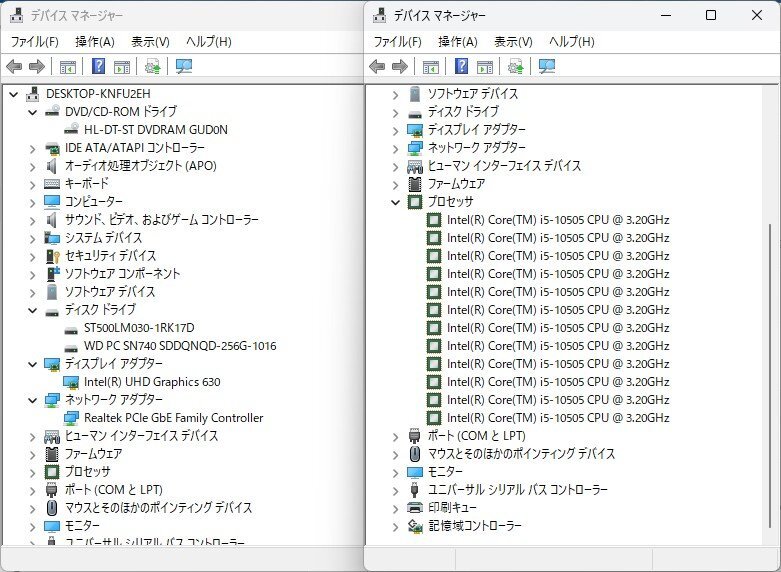Click scan hardware monitor icon in left toolbar
Screen dimensions: 781x572
(184, 67)
